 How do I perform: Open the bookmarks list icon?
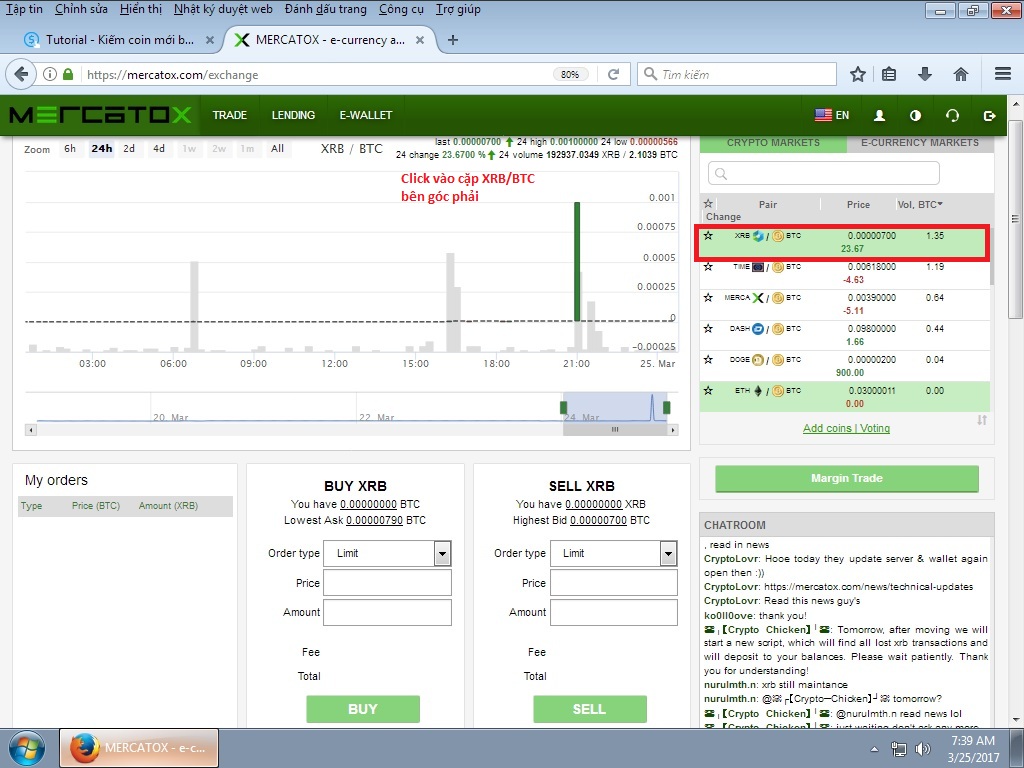pos(889,74)
